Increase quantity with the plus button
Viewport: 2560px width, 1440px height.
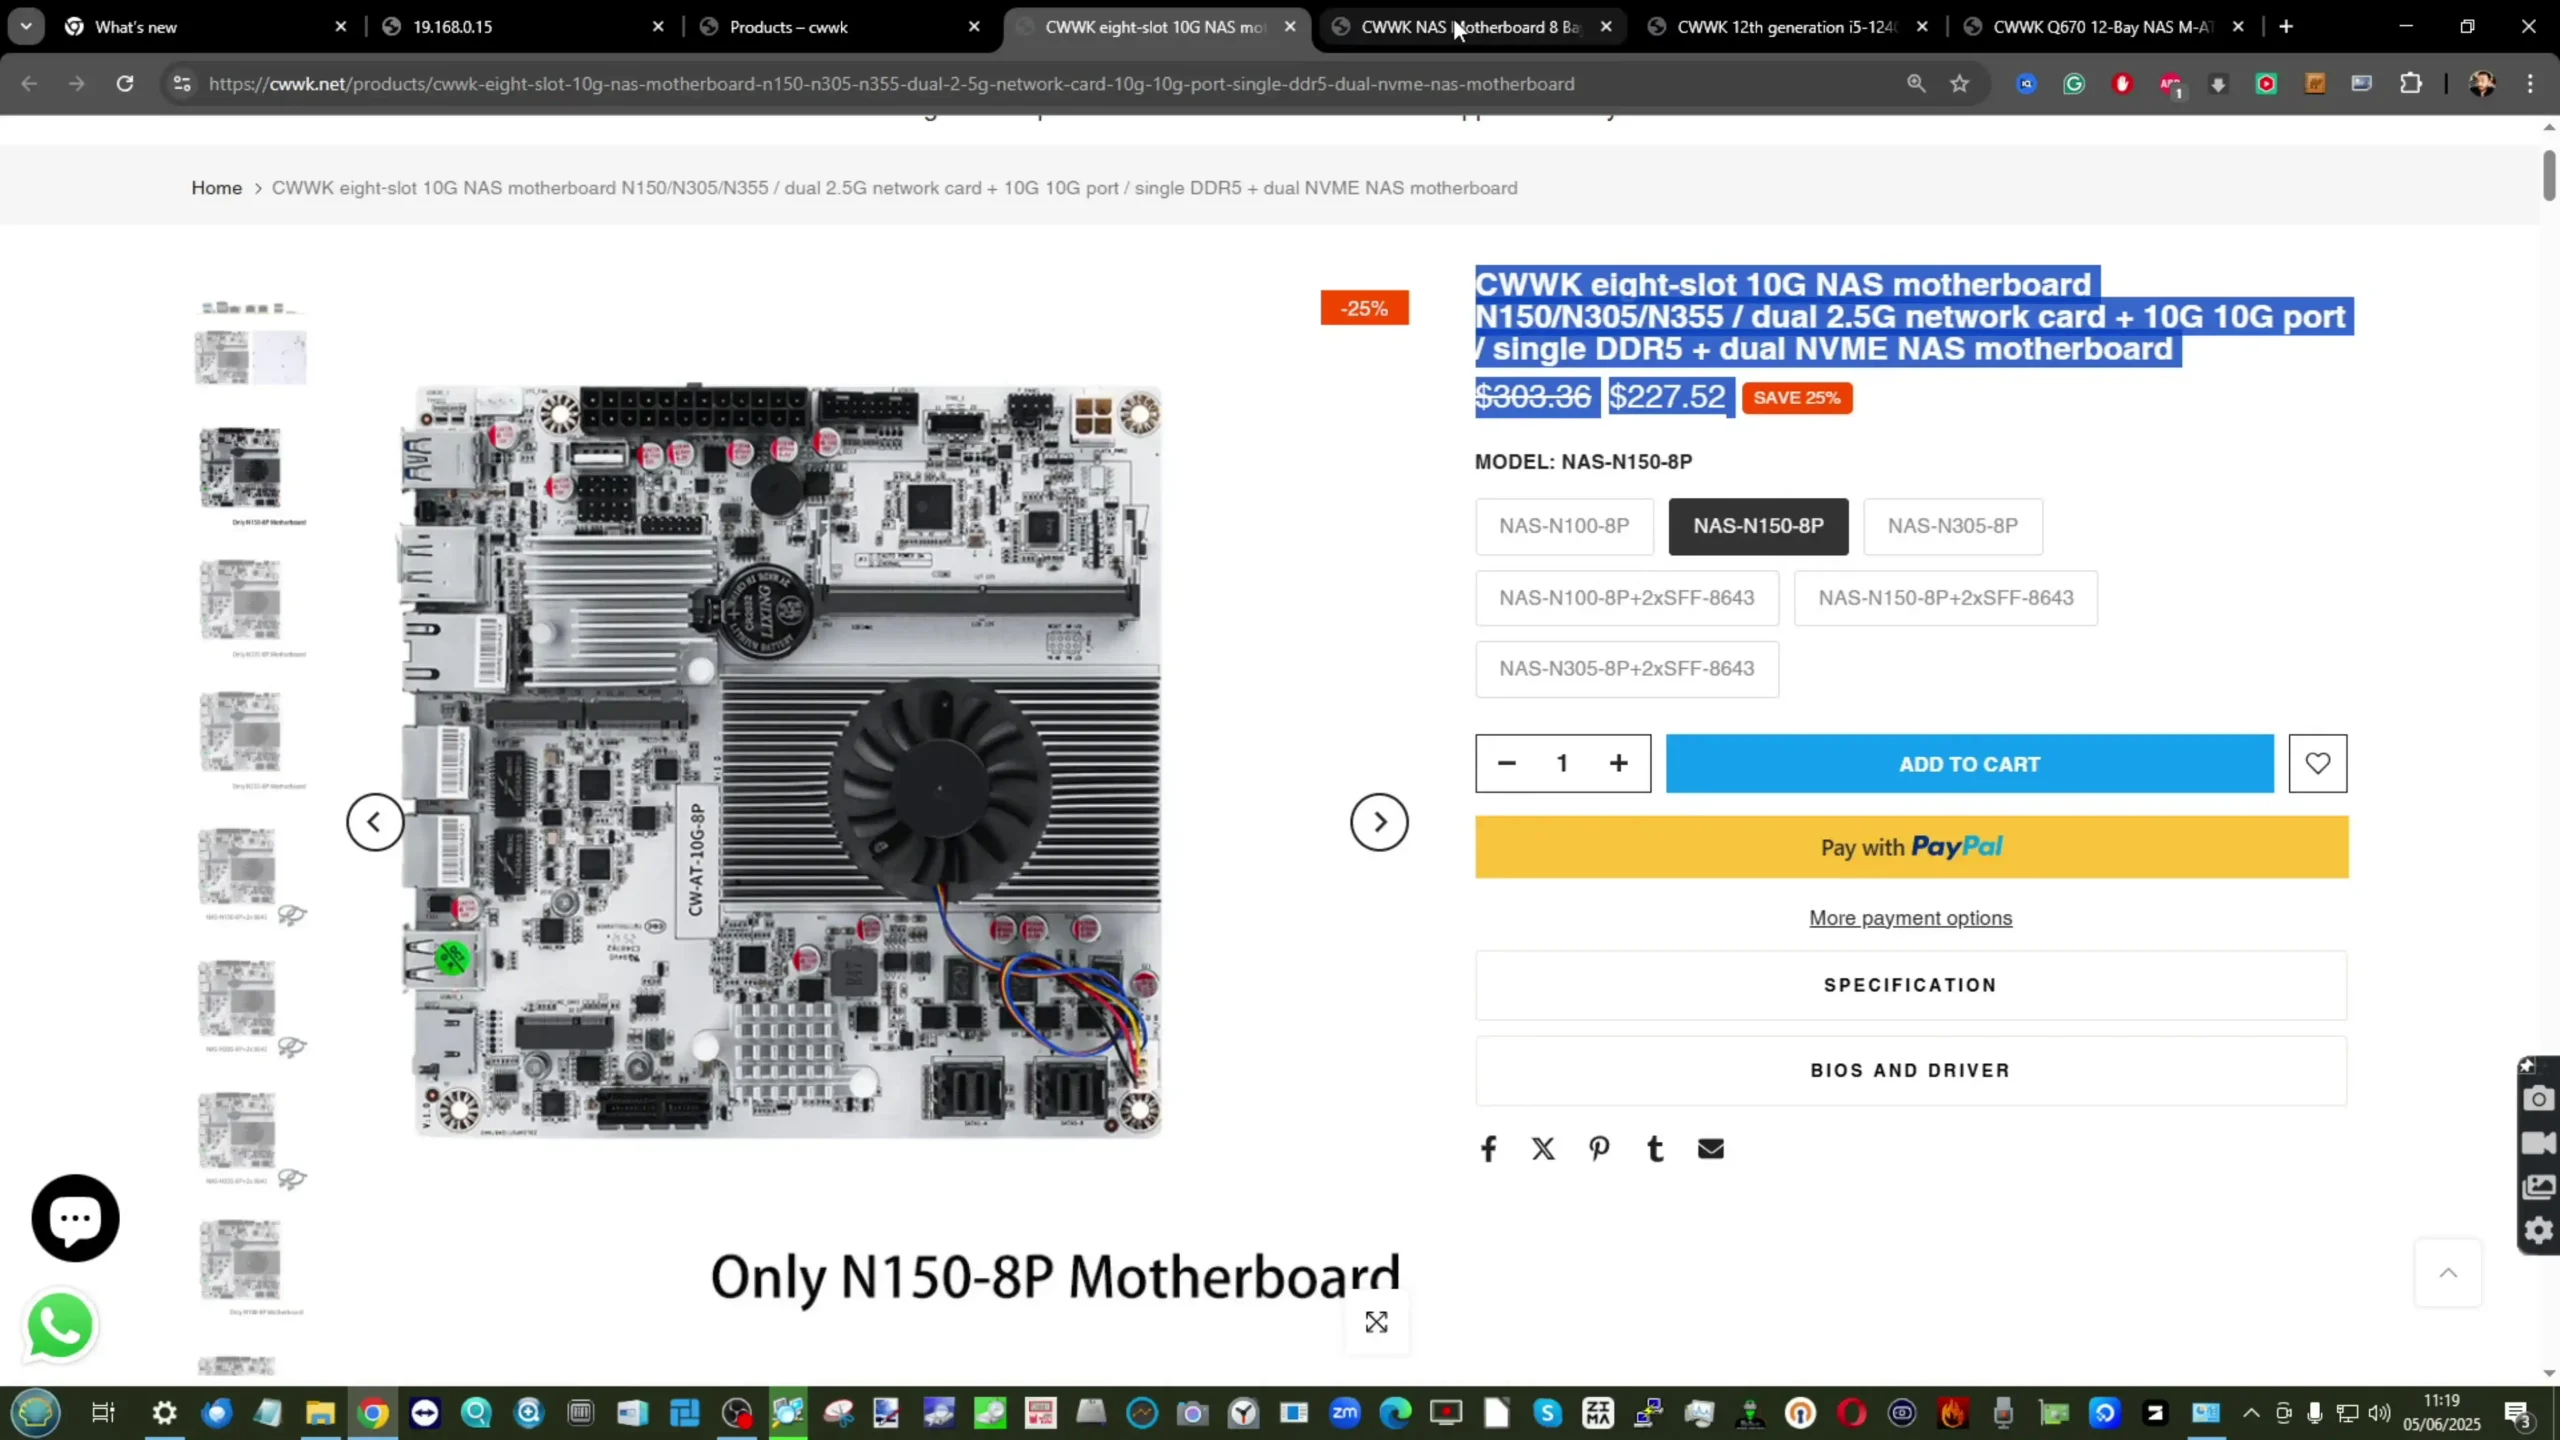coord(1618,764)
